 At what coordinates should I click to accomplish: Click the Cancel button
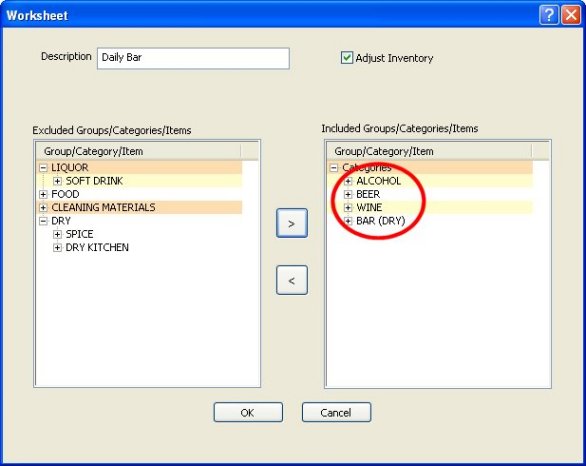click(336, 412)
